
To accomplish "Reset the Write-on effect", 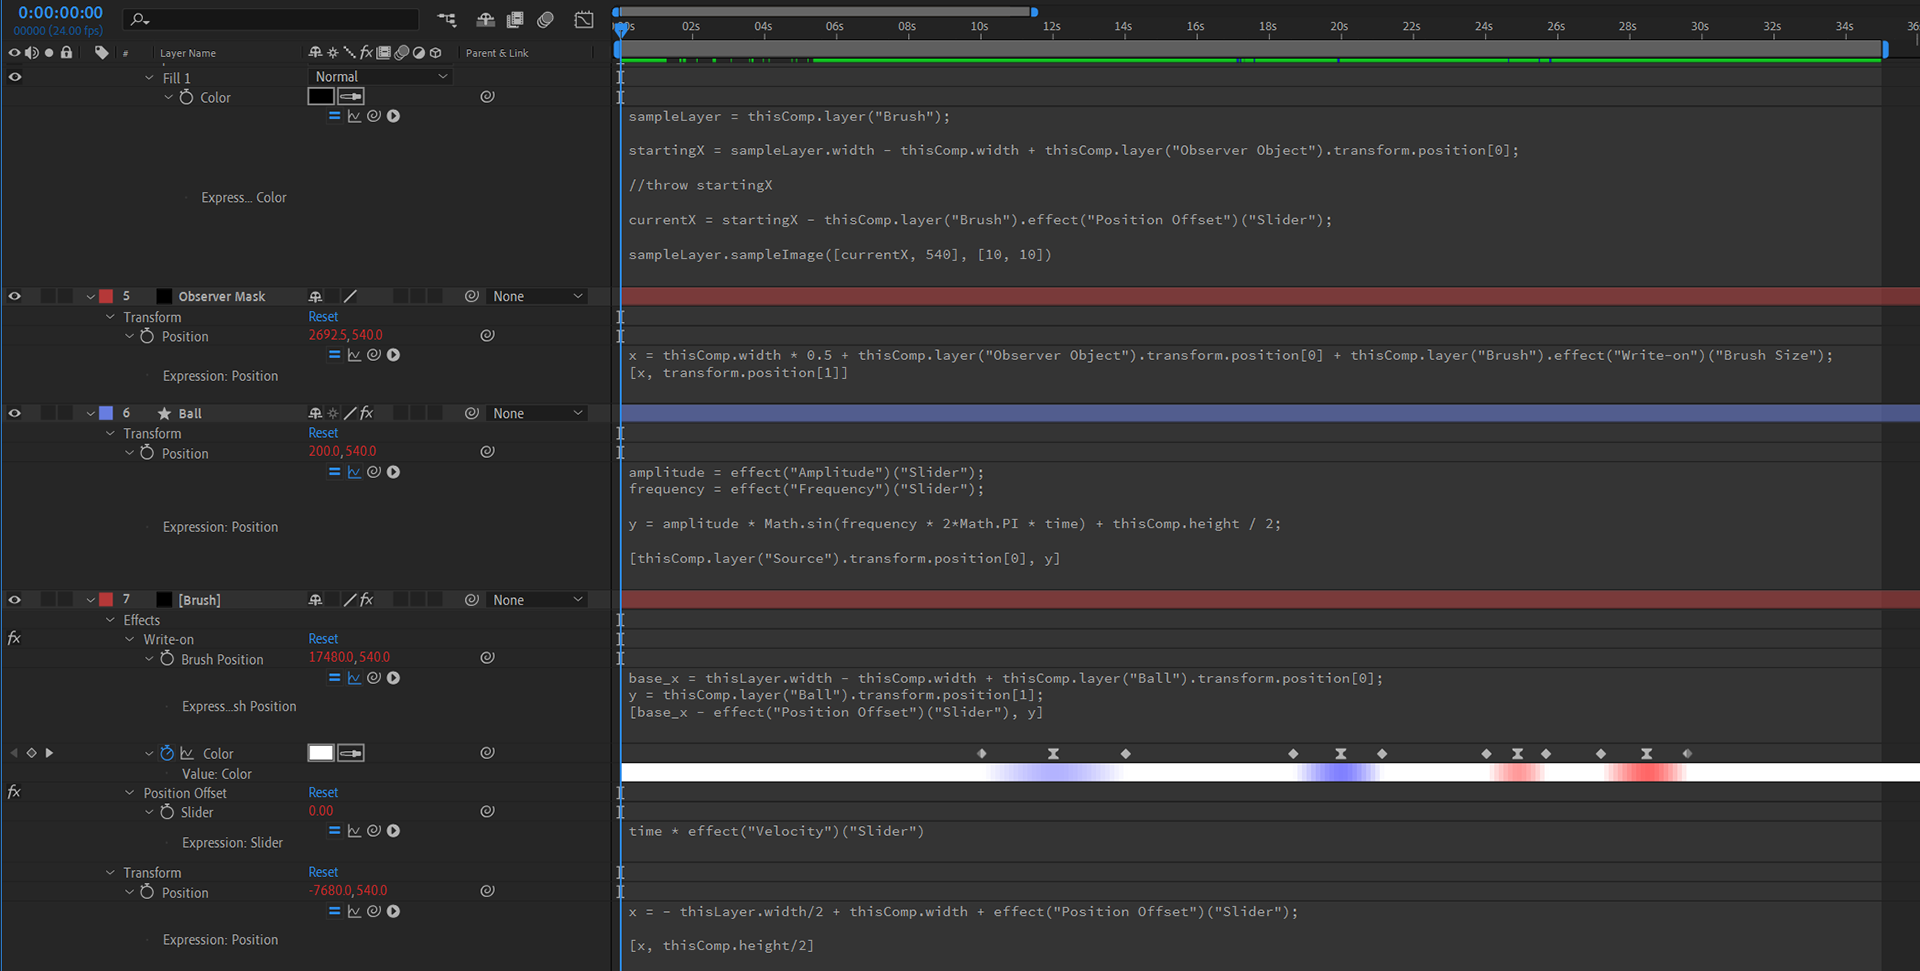I will point(323,639).
